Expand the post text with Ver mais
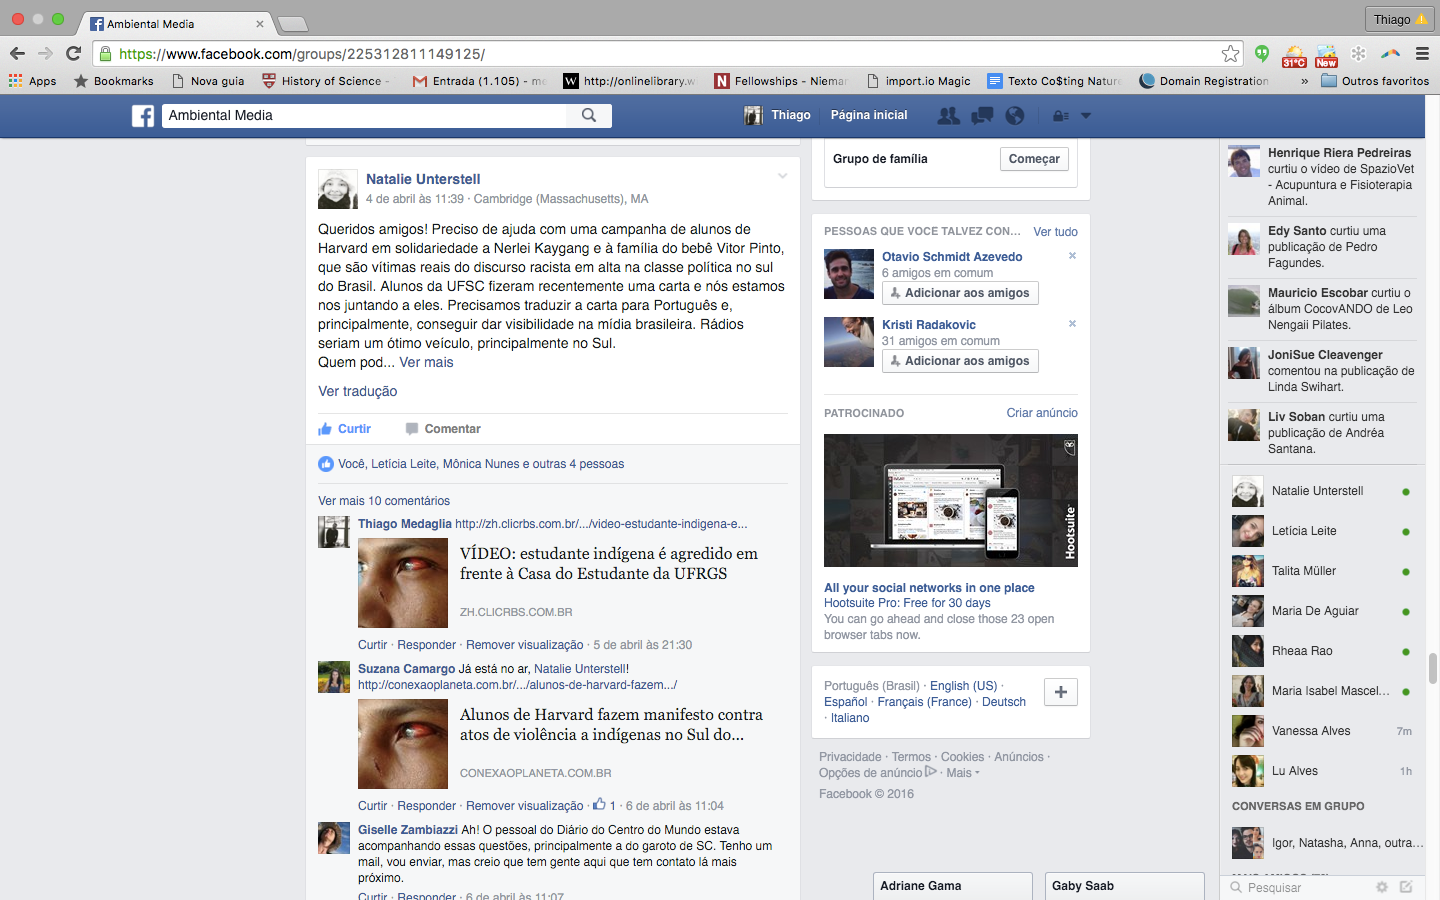 [x=426, y=363]
